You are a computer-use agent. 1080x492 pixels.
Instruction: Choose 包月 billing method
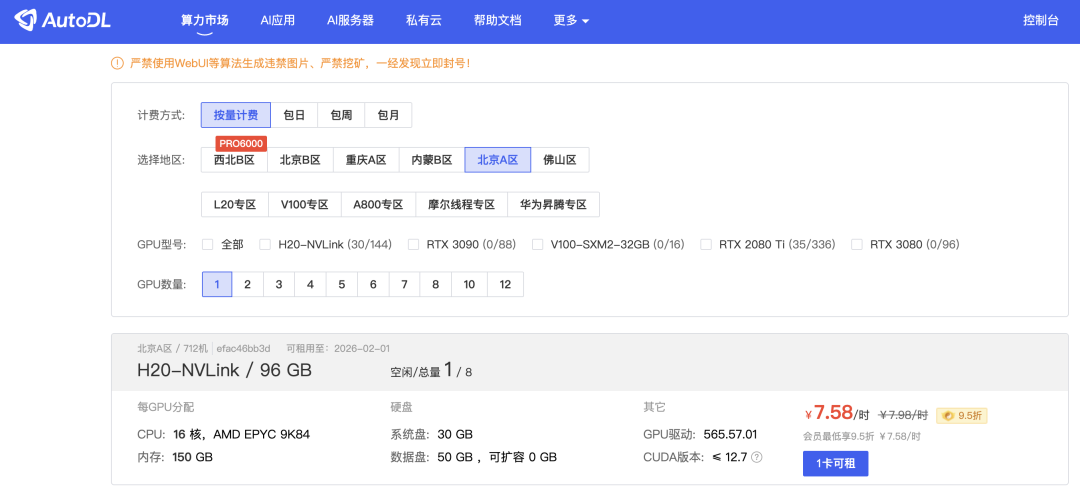pyautogui.click(x=388, y=115)
